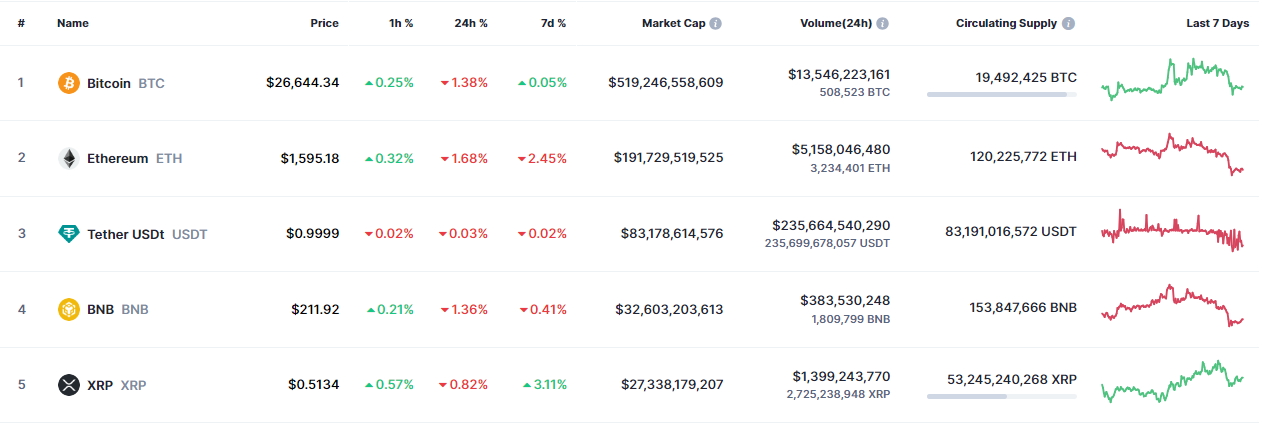This screenshot has width=1262, height=428.
Task: Sort by the Name column header
Action: [x=73, y=23]
